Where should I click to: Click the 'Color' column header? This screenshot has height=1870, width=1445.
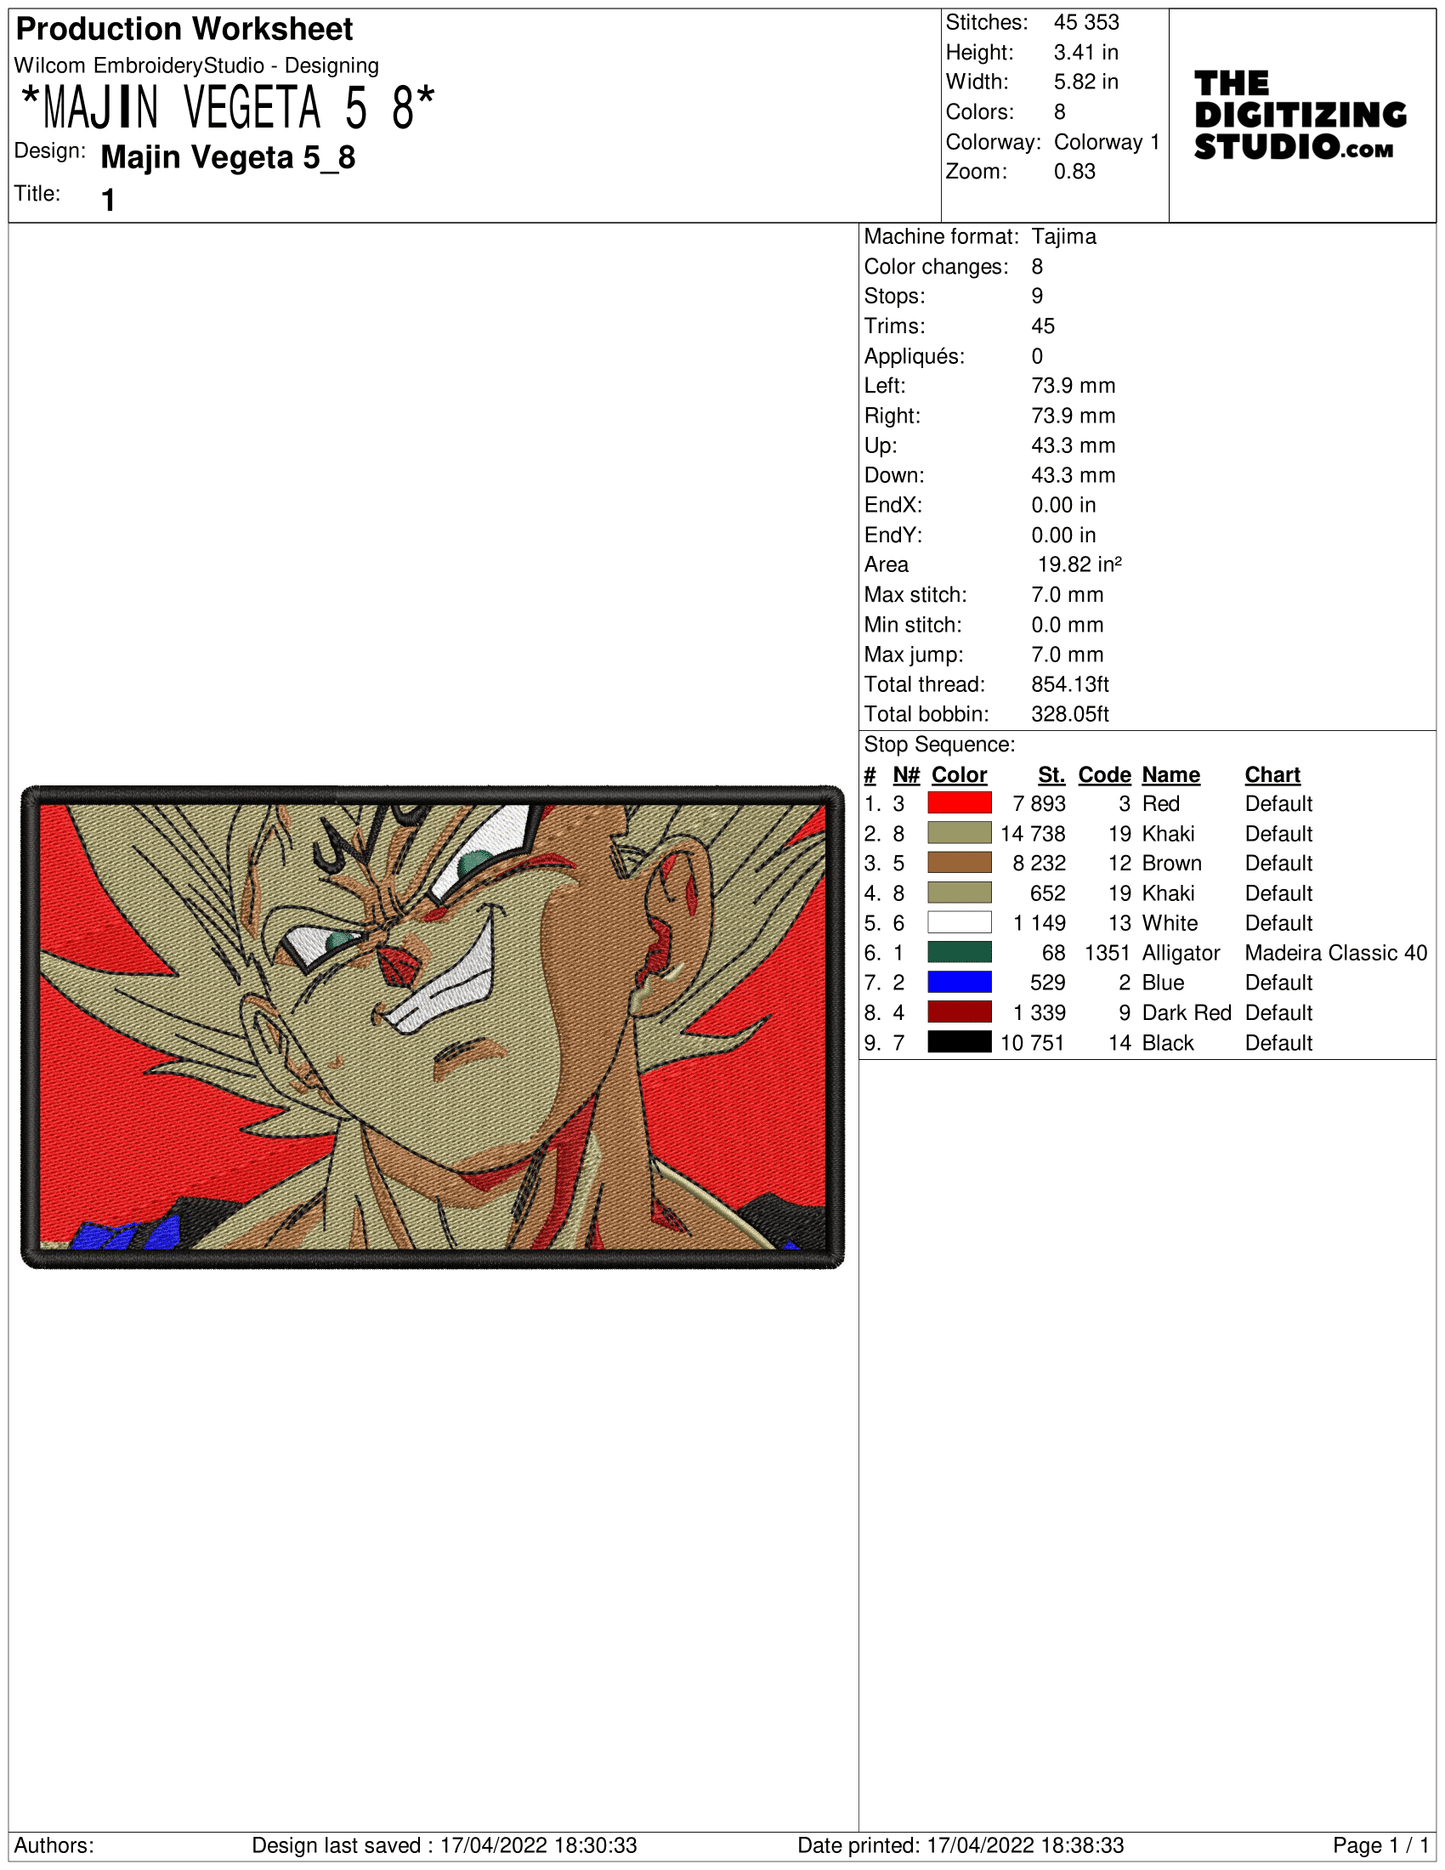(959, 775)
